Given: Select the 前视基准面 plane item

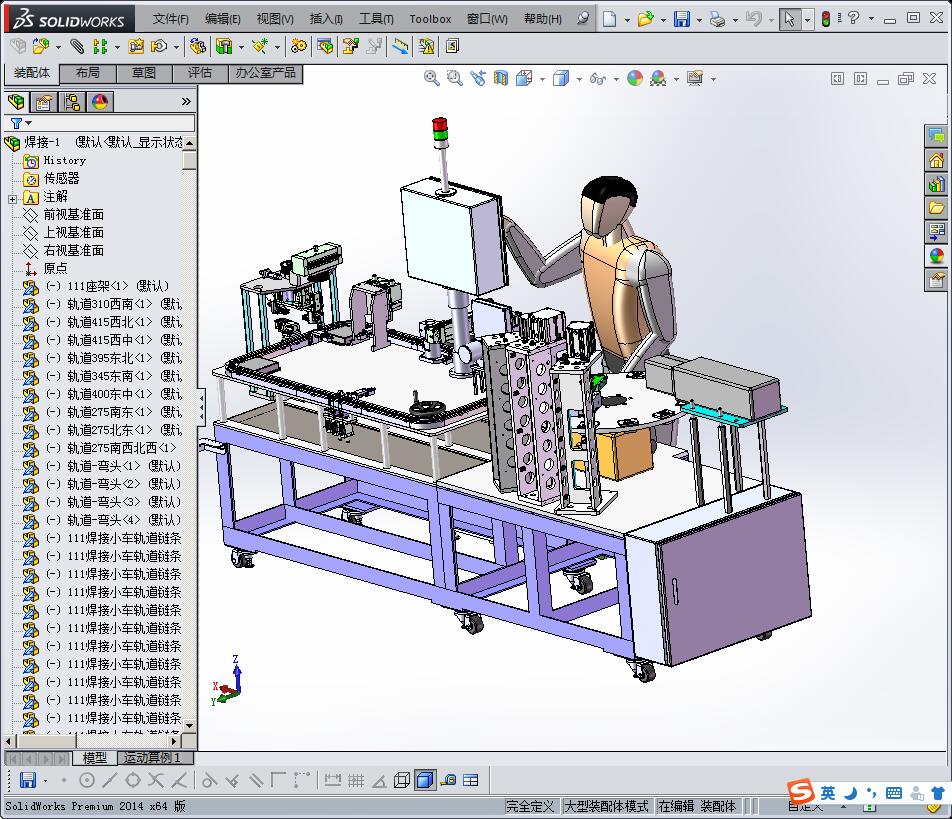Looking at the screenshot, I should pos(73,214).
